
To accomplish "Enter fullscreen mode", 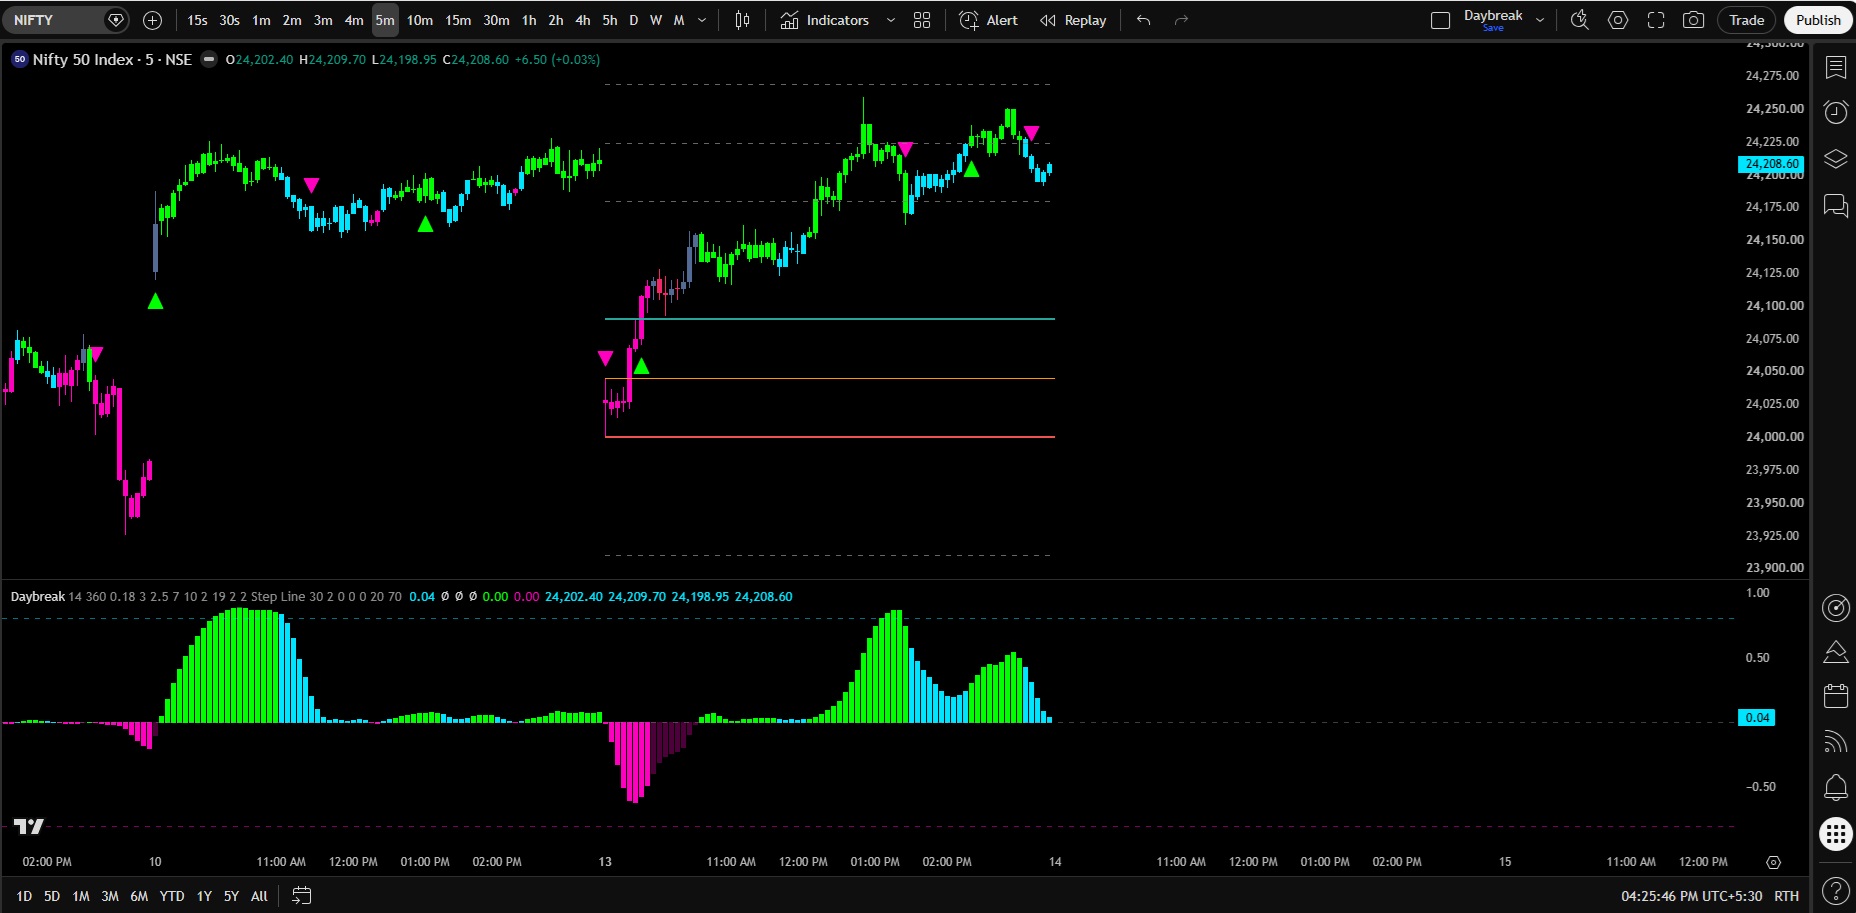I will tap(1656, 20).
